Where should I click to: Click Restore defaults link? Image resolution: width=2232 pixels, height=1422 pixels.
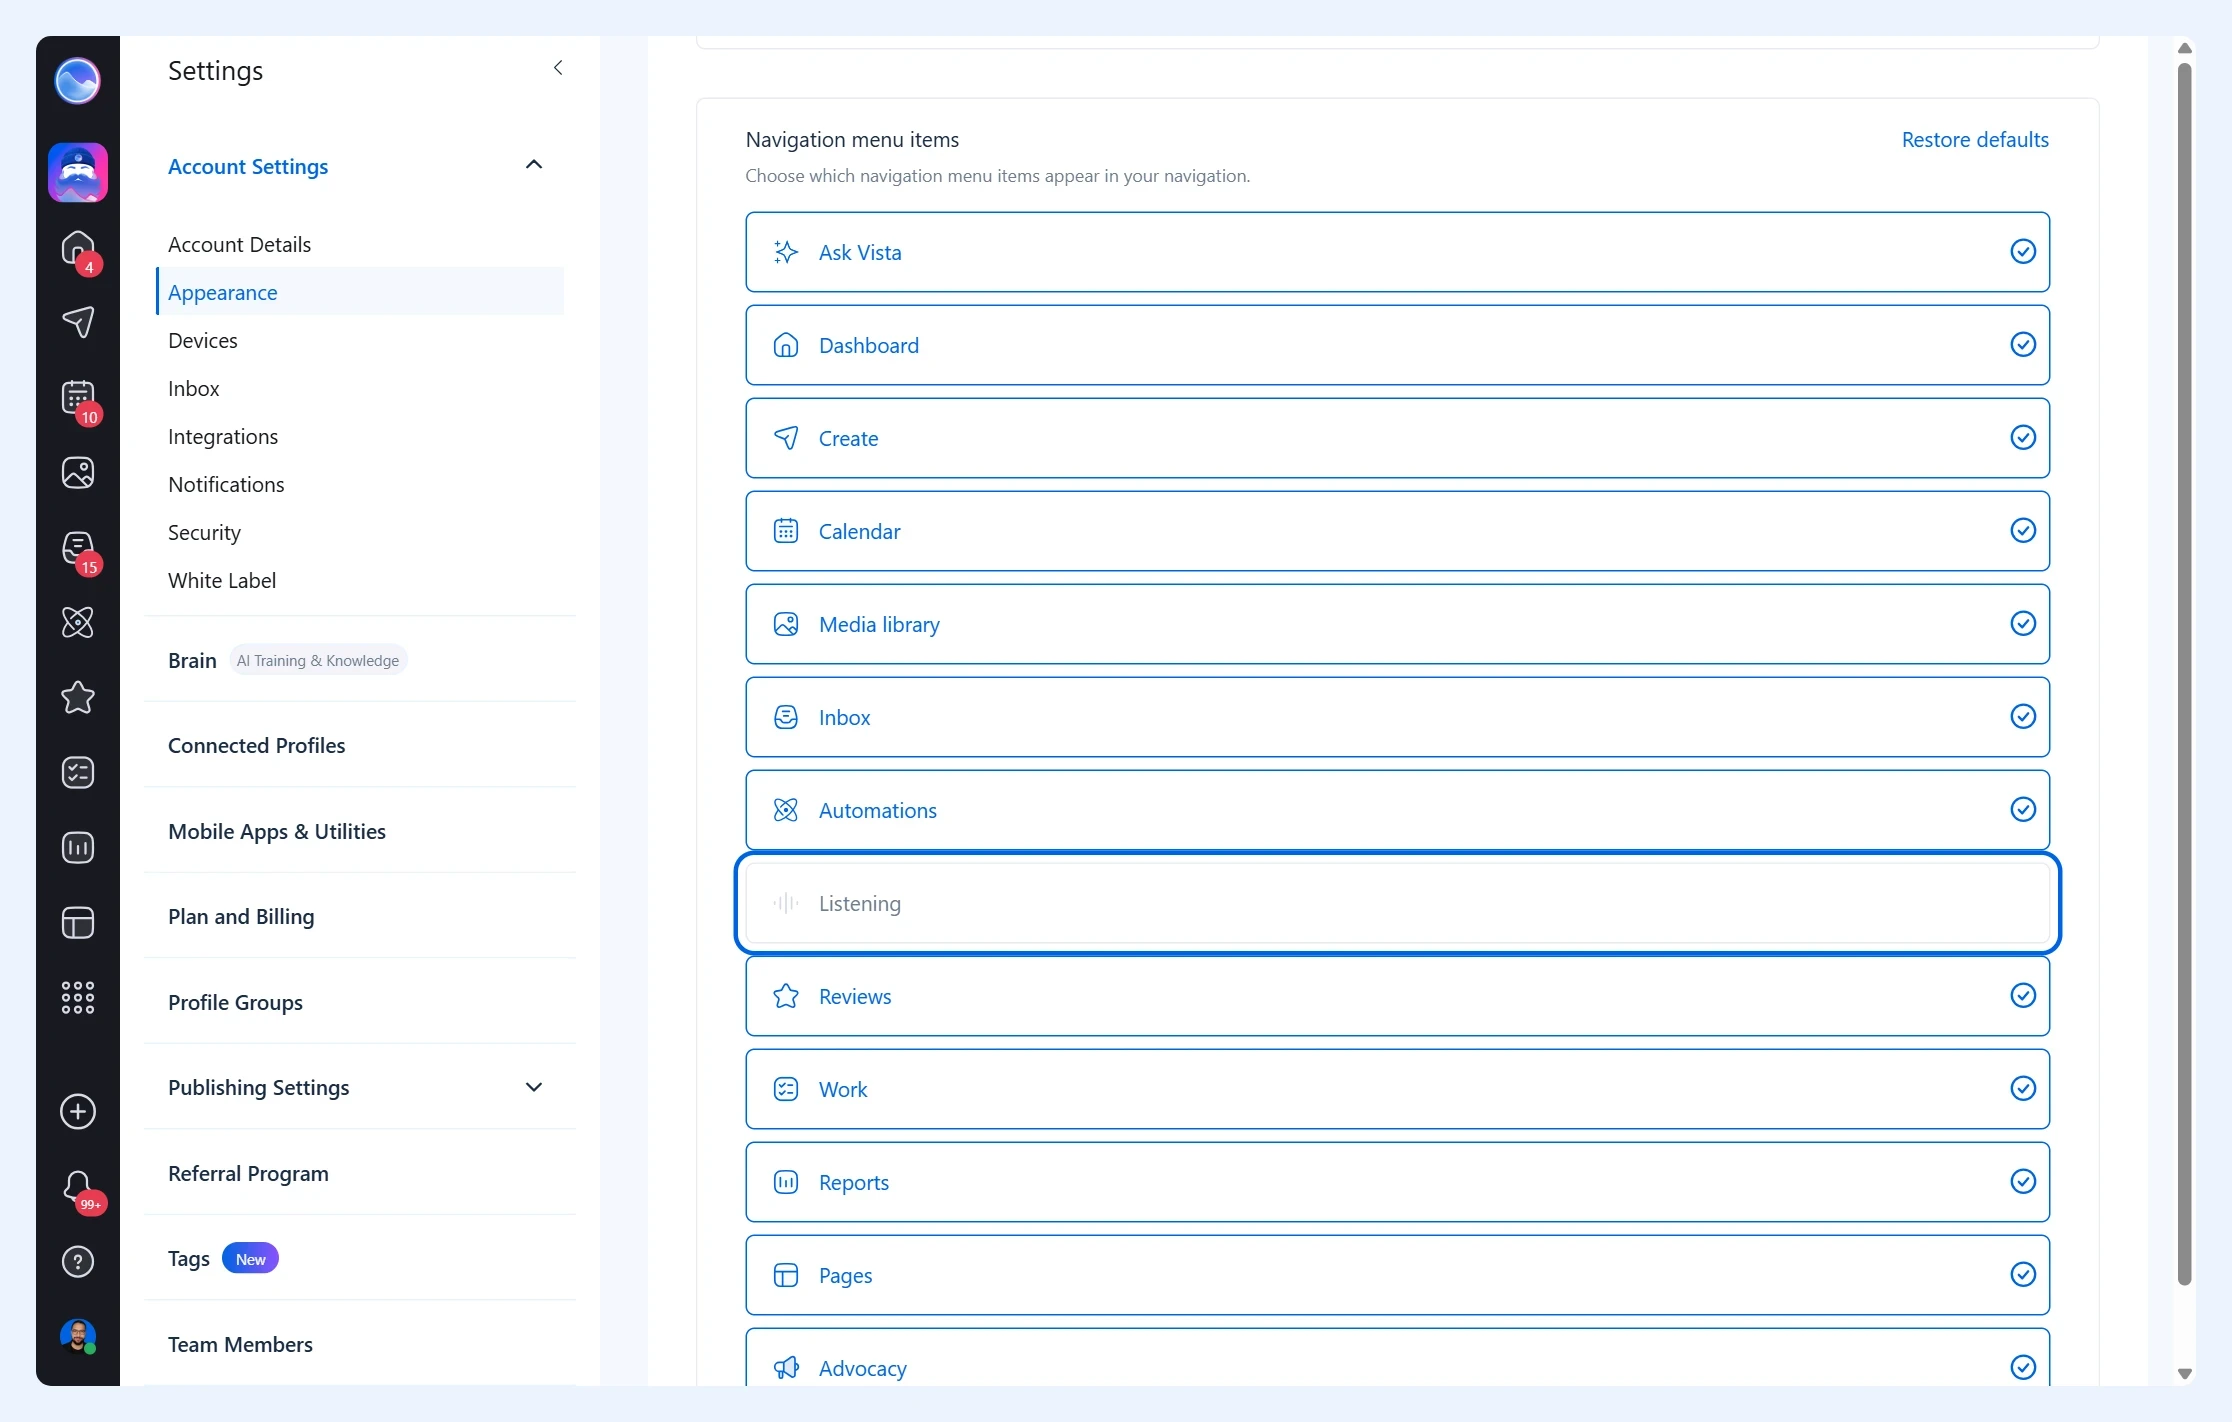1975,139
